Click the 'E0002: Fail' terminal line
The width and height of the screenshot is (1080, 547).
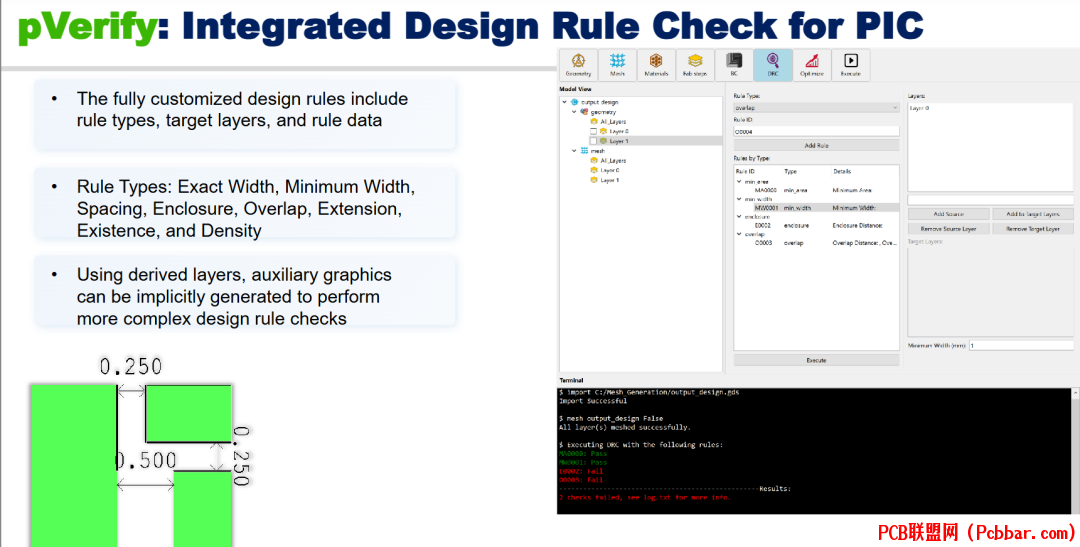[581, 471]
